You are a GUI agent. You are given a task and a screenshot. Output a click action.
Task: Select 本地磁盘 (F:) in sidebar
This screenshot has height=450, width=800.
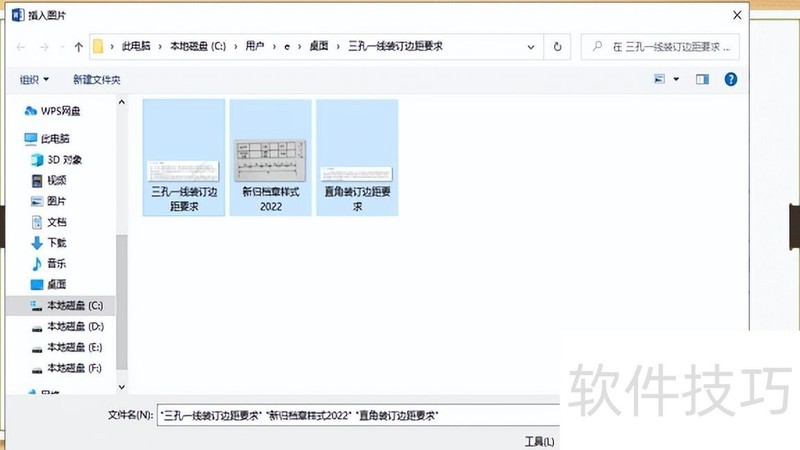click(67, 368)
